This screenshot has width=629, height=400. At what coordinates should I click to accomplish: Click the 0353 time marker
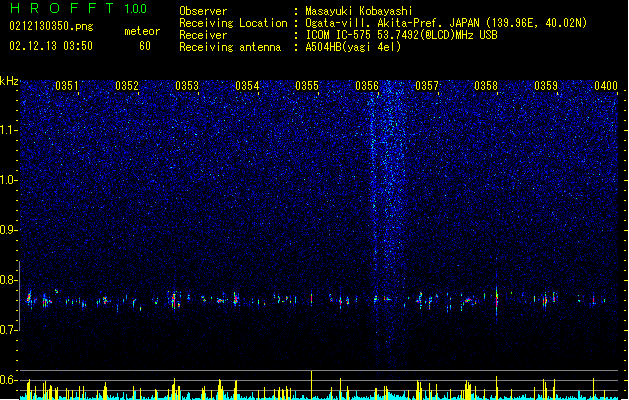point(187,86)
